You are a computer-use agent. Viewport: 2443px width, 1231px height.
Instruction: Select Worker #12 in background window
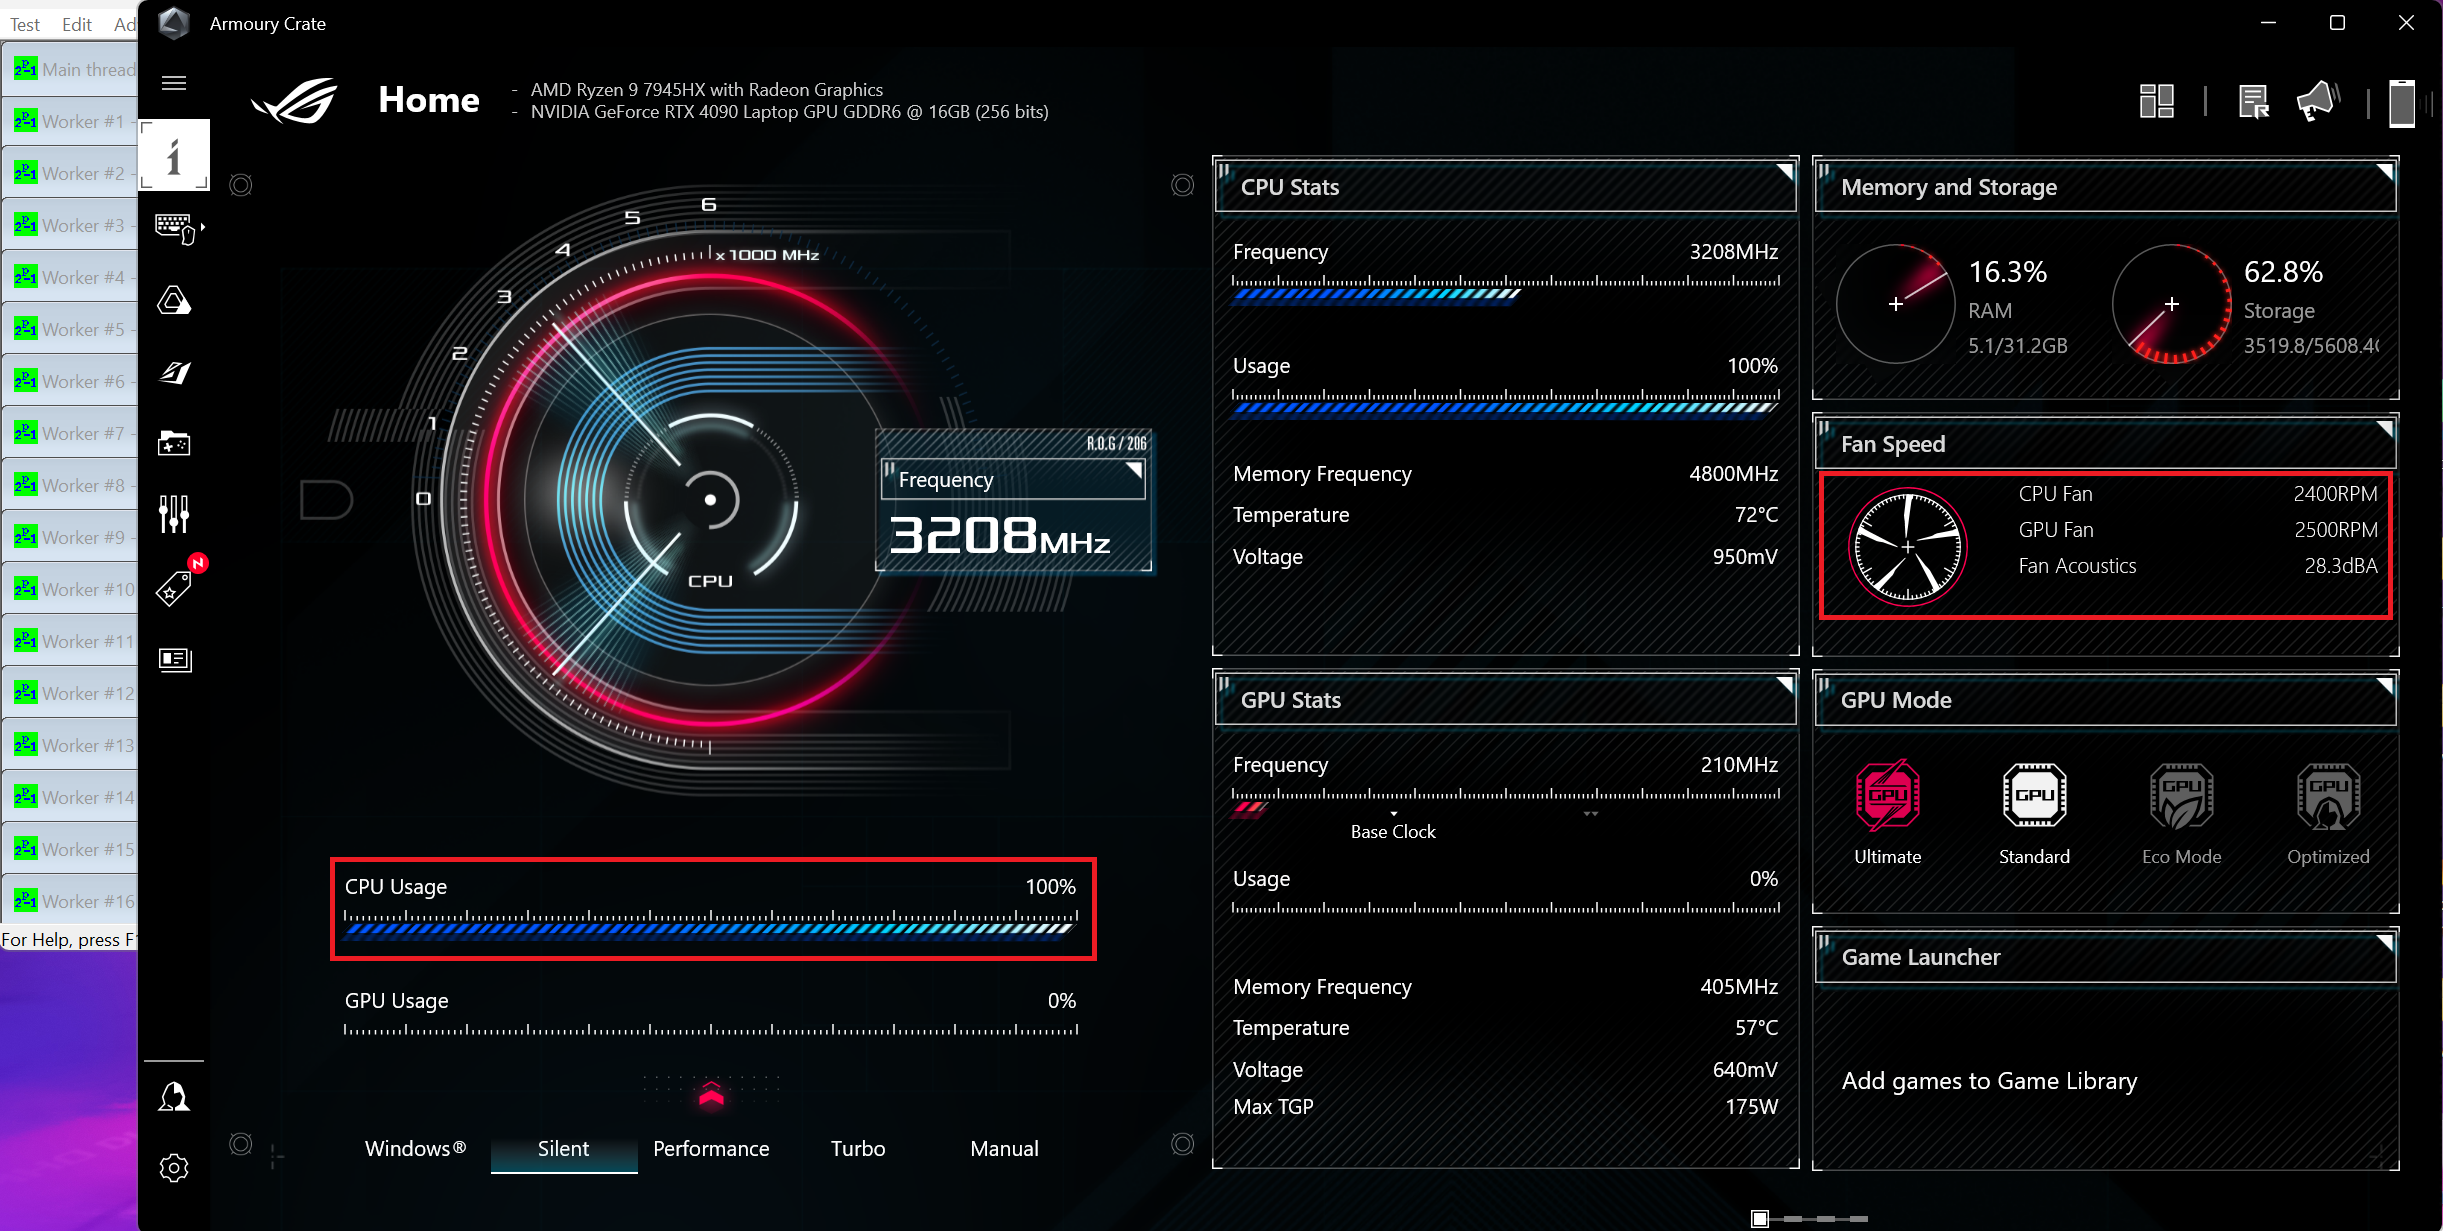(x=70, y=693)
